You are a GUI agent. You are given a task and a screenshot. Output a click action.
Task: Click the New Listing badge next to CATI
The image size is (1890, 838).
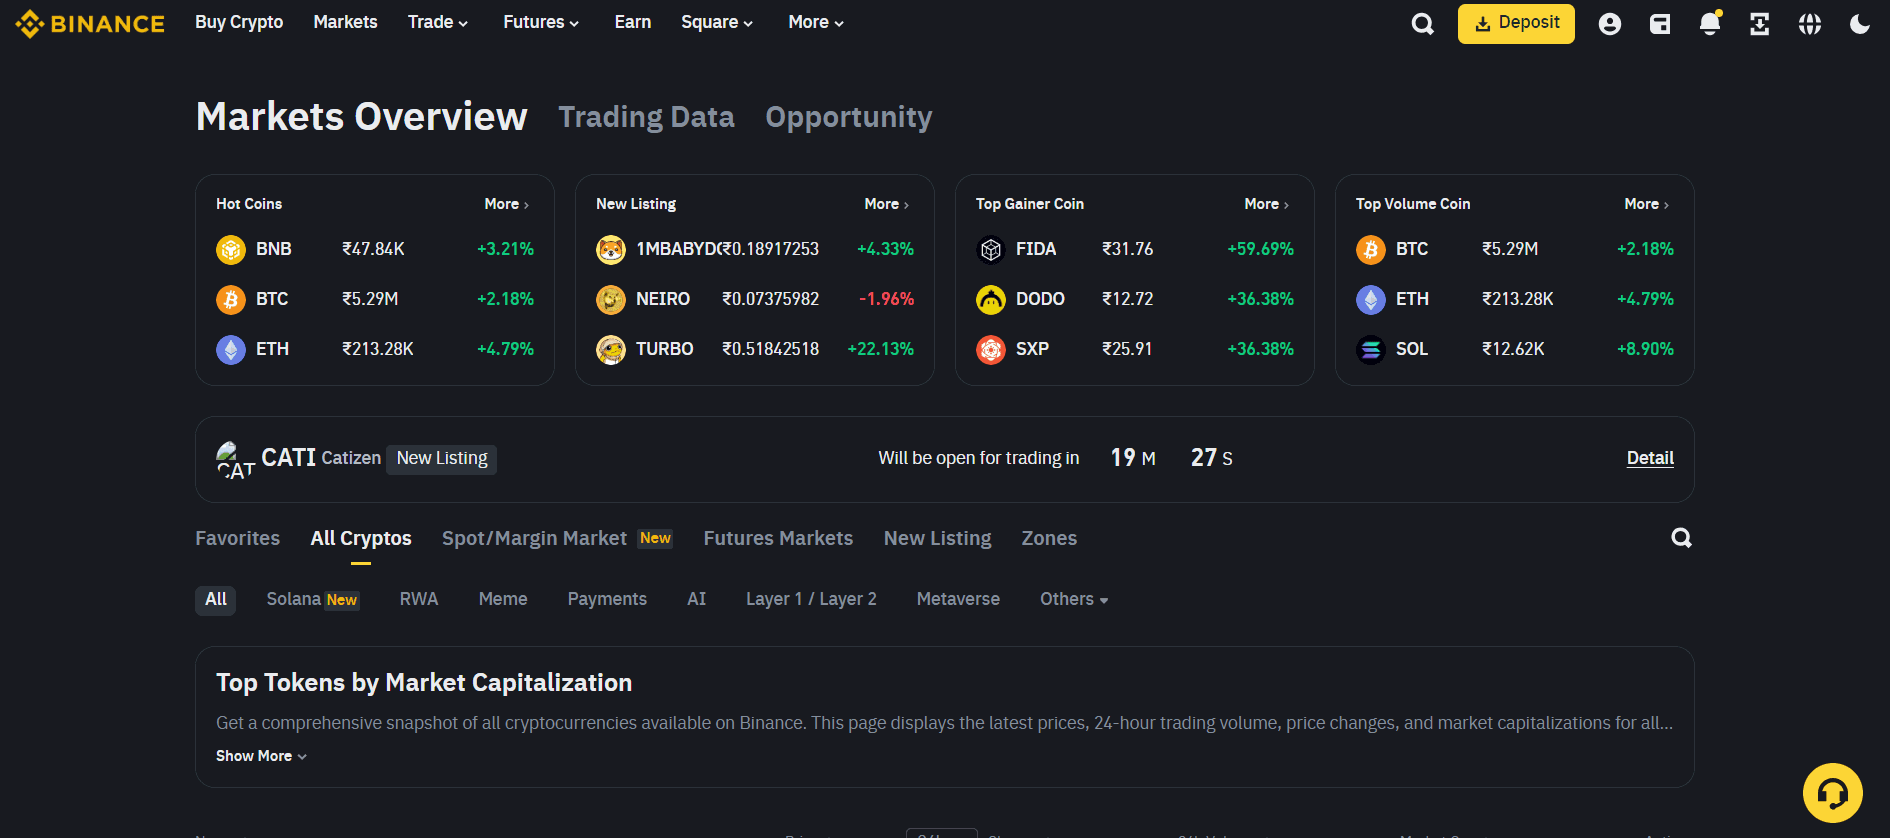click(442, 458)
